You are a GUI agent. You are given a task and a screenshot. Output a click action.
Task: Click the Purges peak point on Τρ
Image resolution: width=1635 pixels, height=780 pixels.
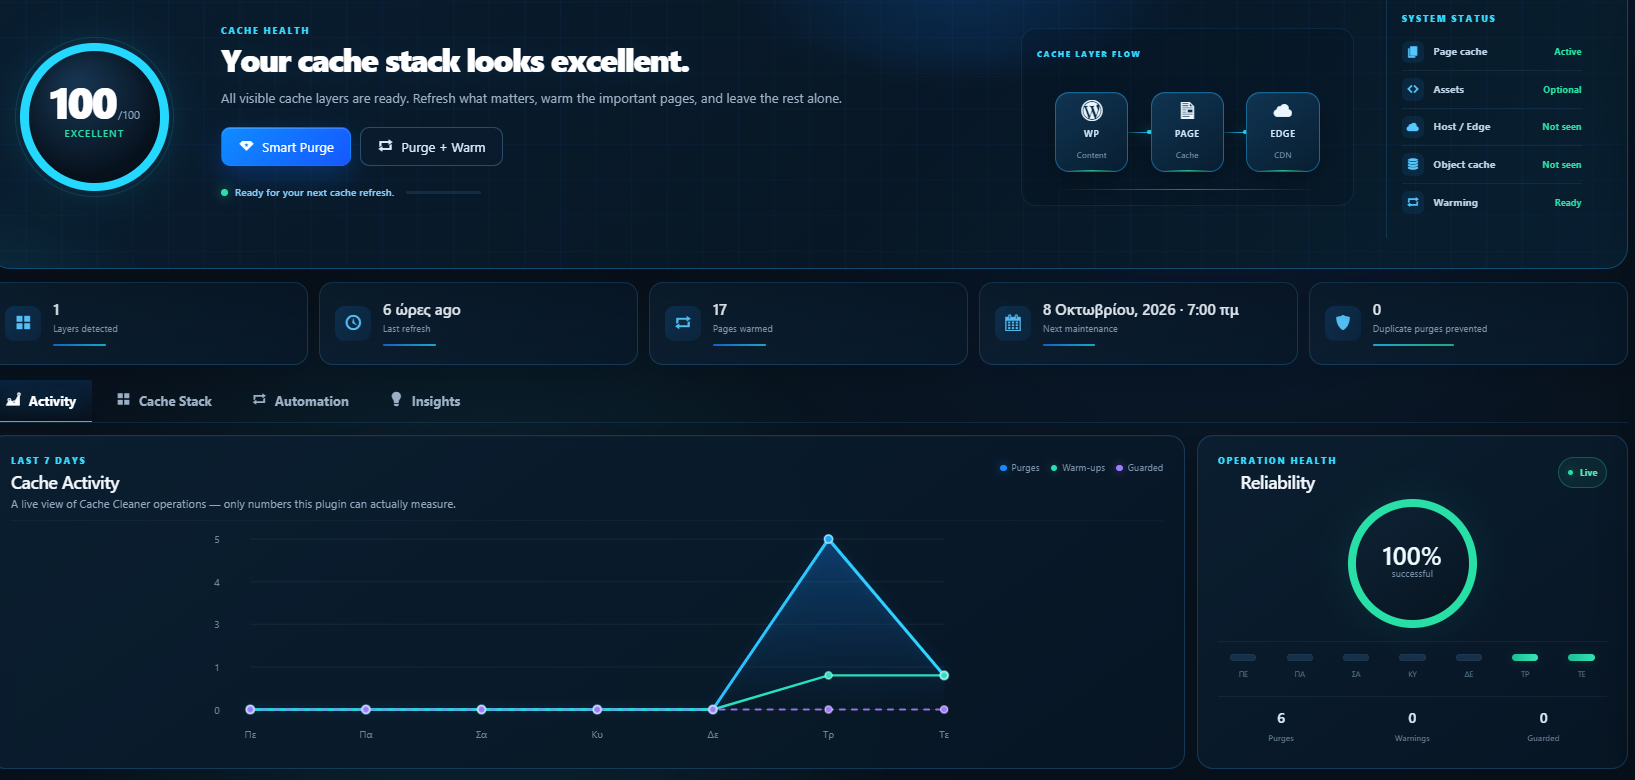pyautogui.click(x=828, y=540)
